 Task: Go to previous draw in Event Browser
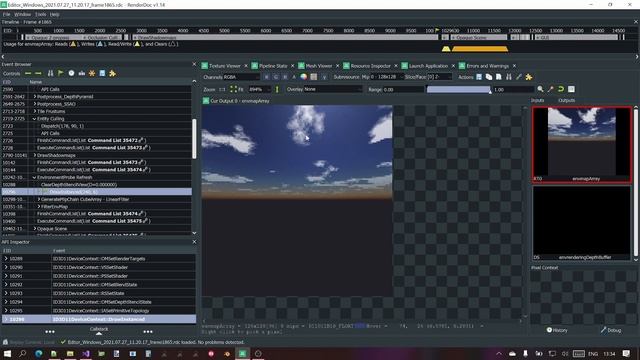click(x=28, y=73)
